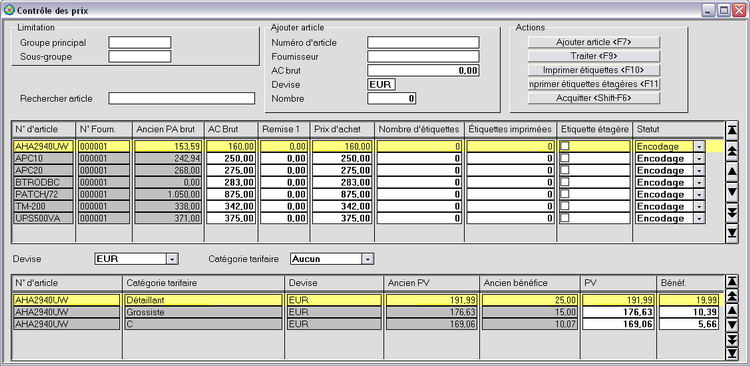750x366 pixels.
Task: Focus the Sous-groupe field
Action: (x=140, y=56)
